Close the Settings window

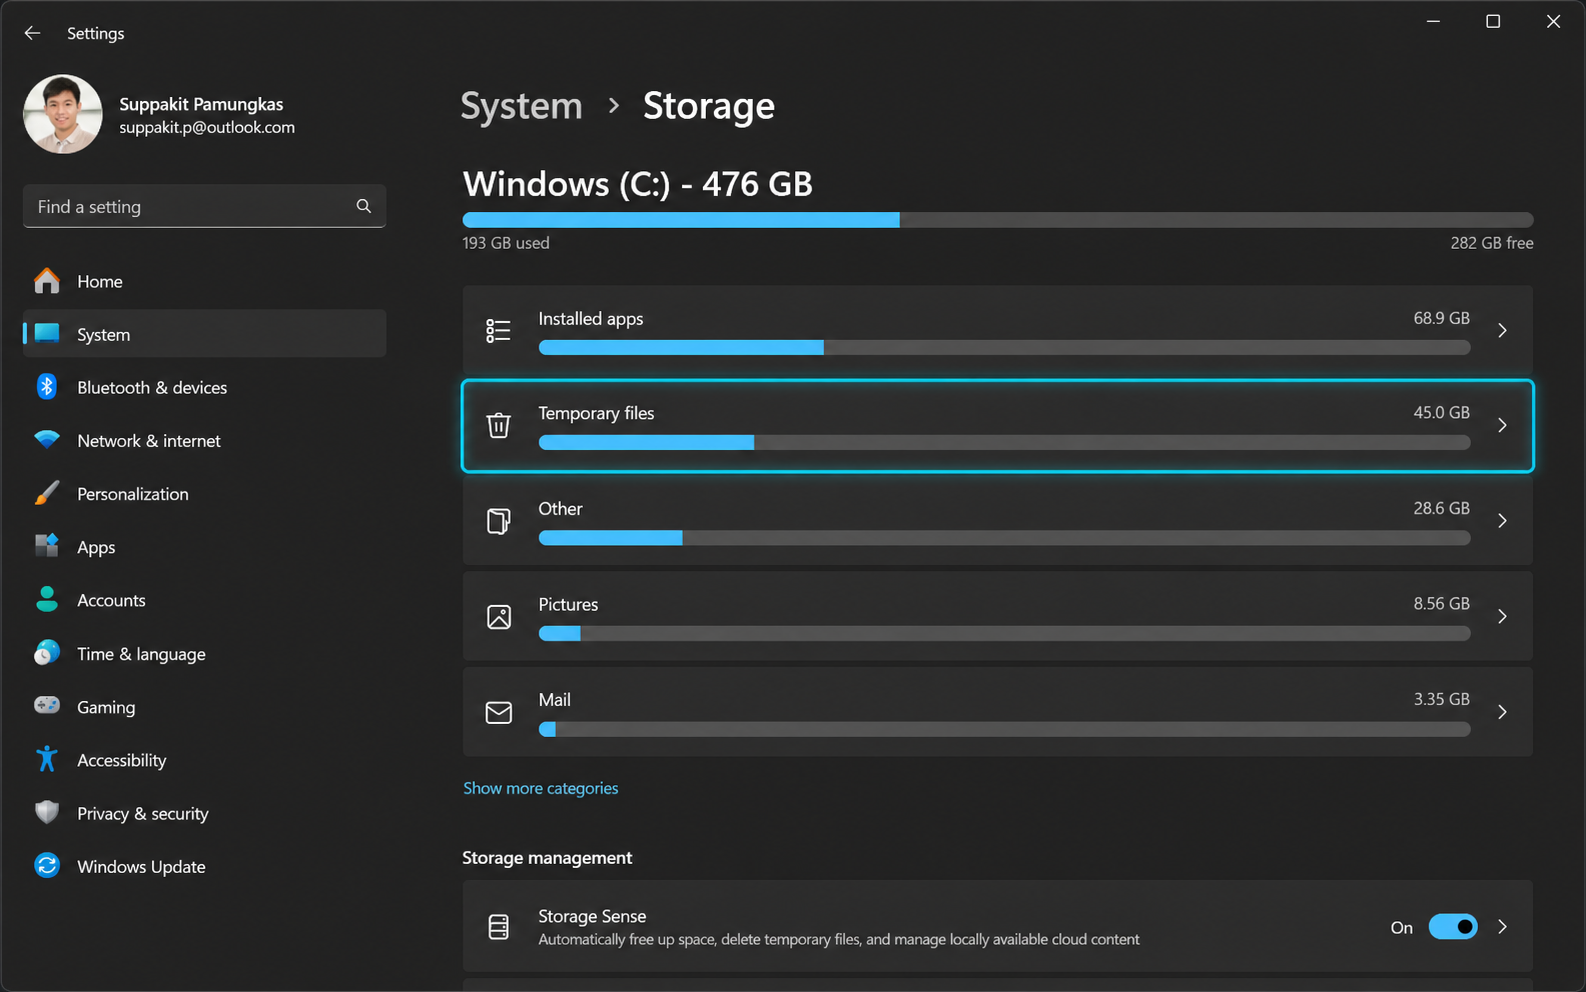pyautogui.click(x=1553, y=21)
